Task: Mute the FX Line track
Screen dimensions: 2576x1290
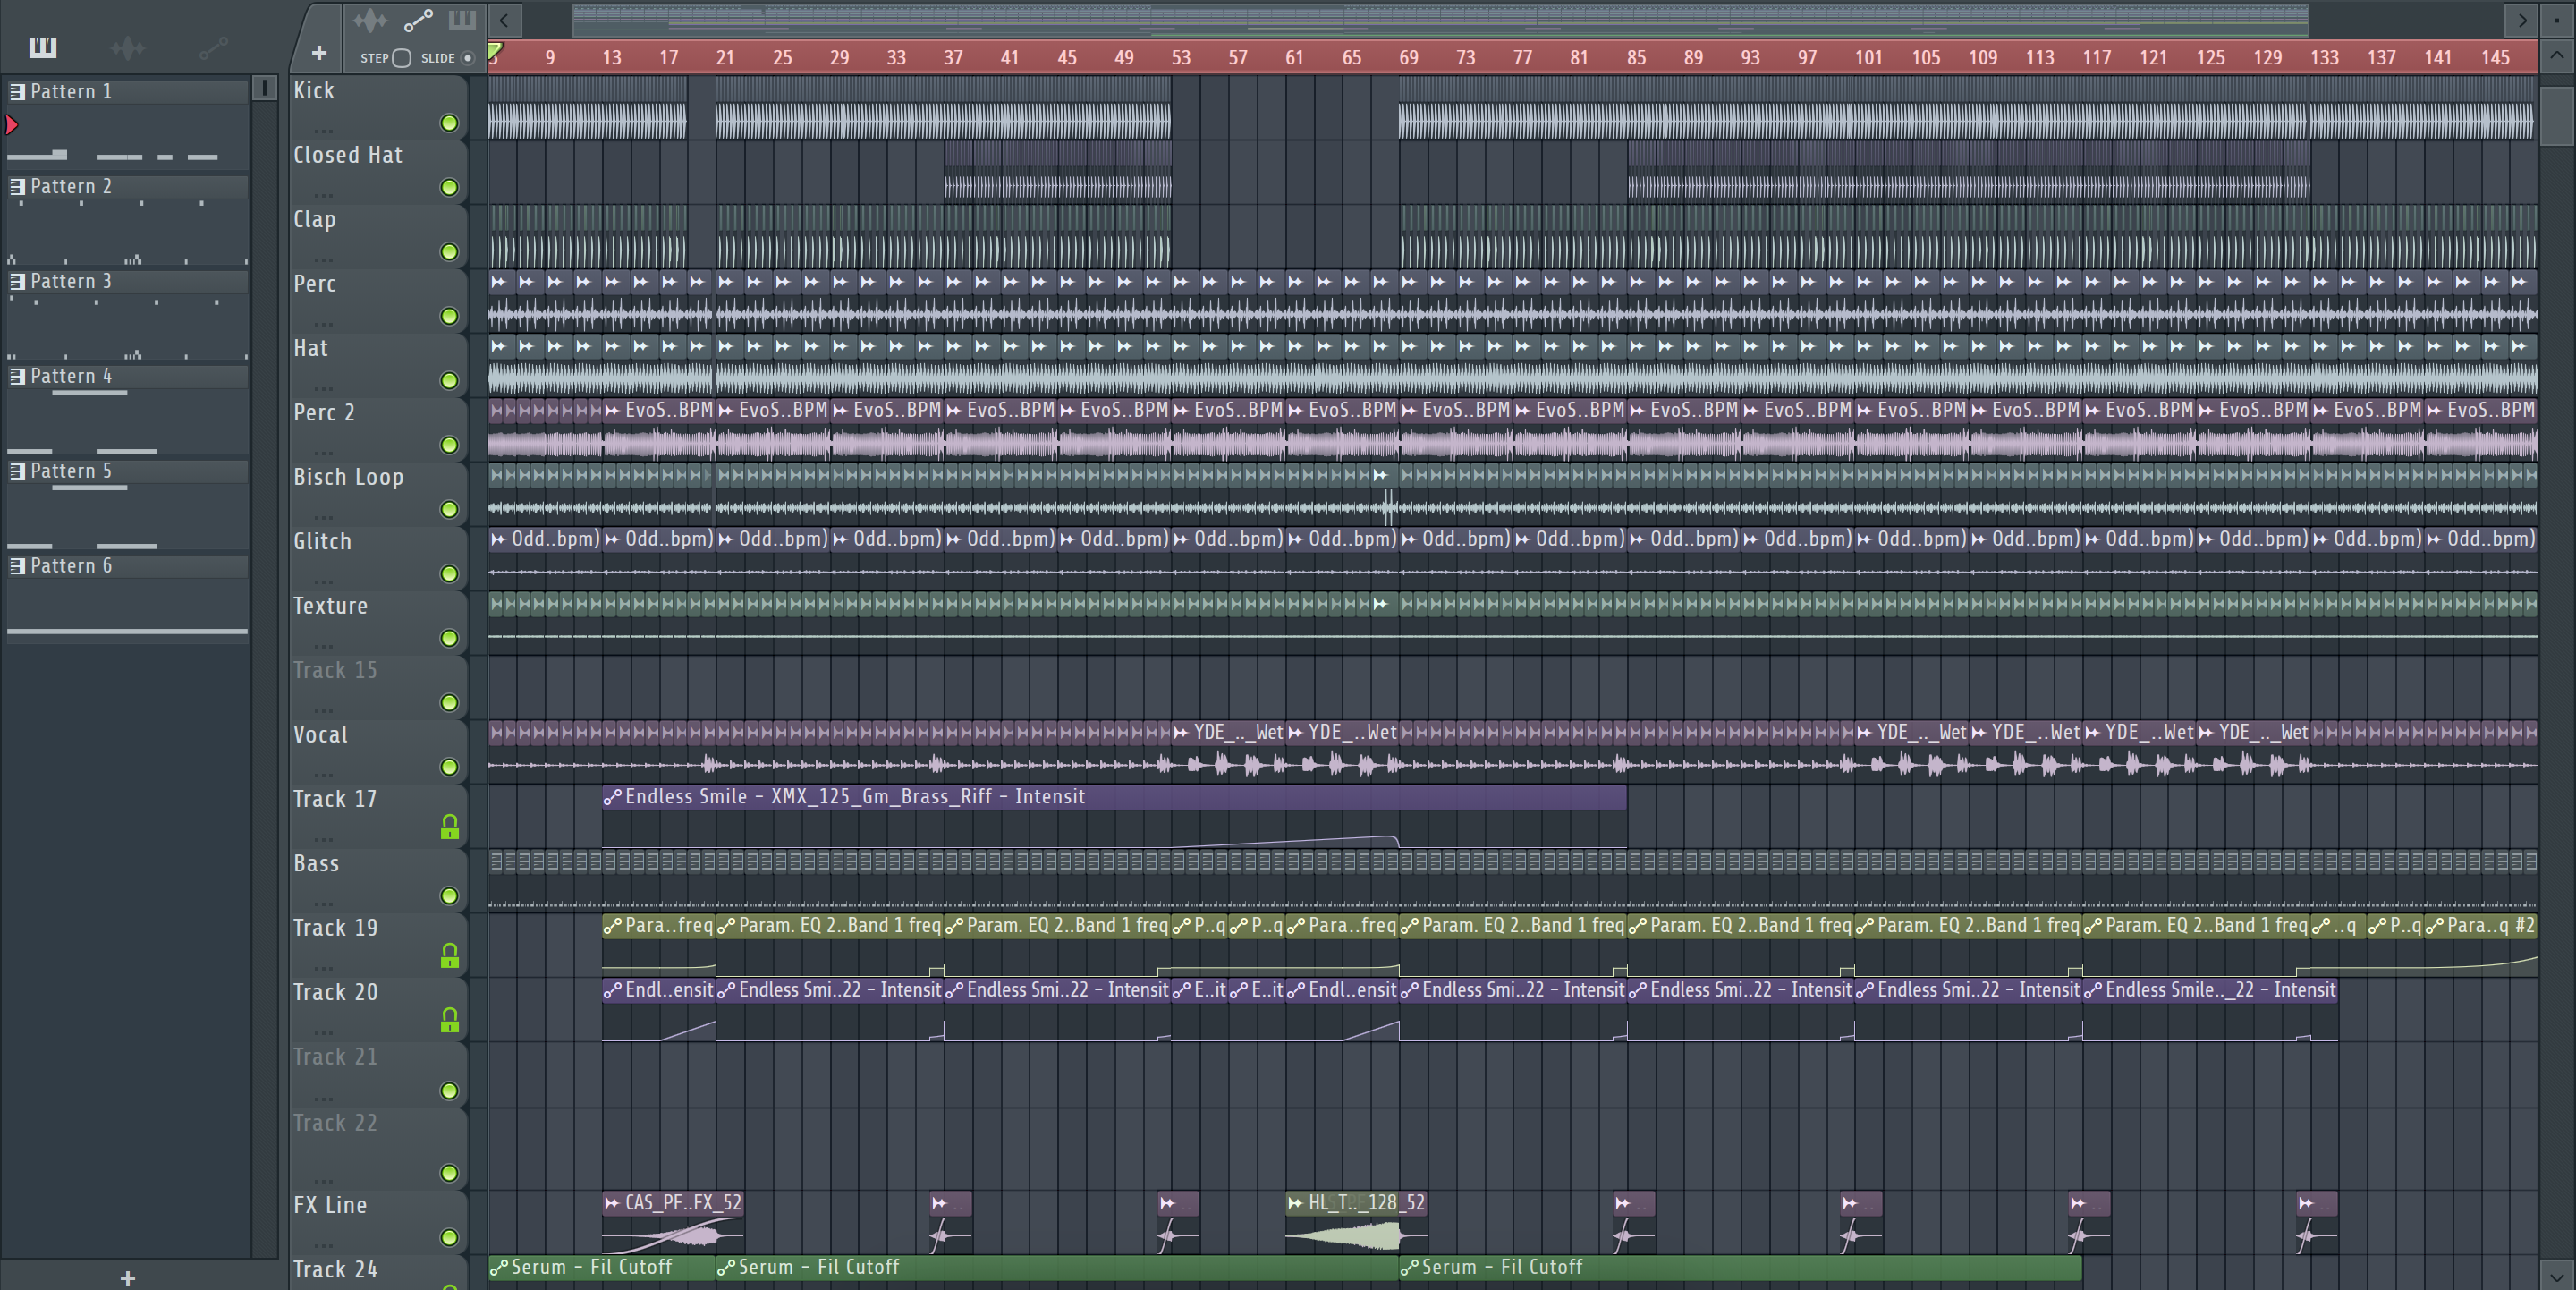Action: pos(449,1238)
